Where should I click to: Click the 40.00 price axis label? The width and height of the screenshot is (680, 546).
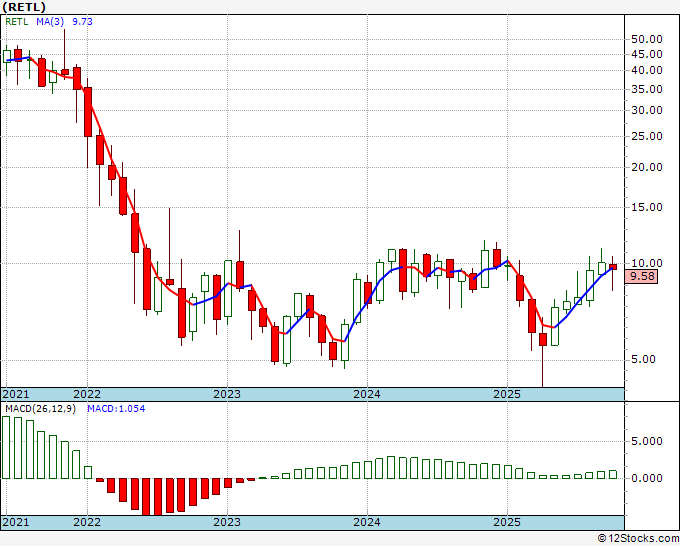647,70
